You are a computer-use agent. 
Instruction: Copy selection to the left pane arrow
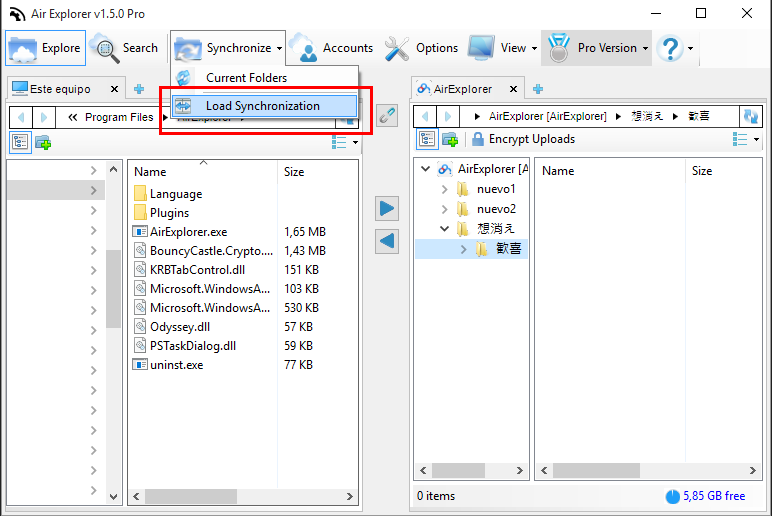point(387,241)
